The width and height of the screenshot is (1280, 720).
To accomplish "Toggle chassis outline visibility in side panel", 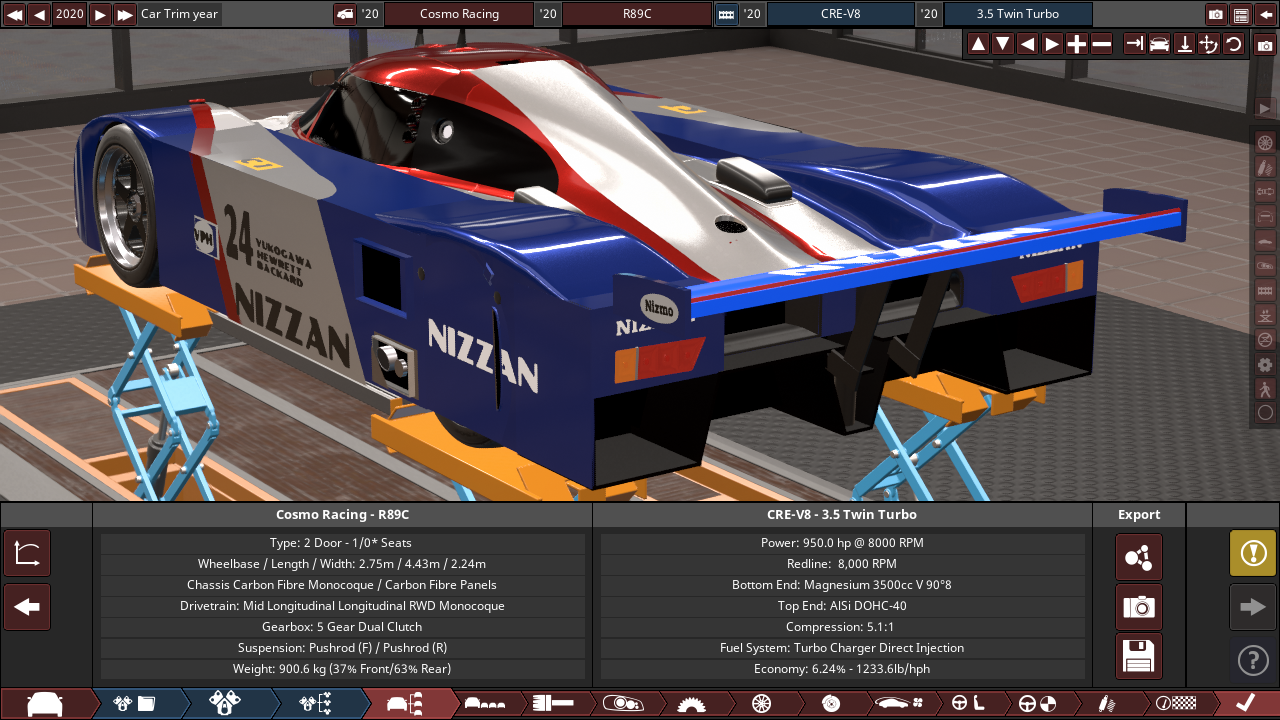I will click(x=1265, y=216).
